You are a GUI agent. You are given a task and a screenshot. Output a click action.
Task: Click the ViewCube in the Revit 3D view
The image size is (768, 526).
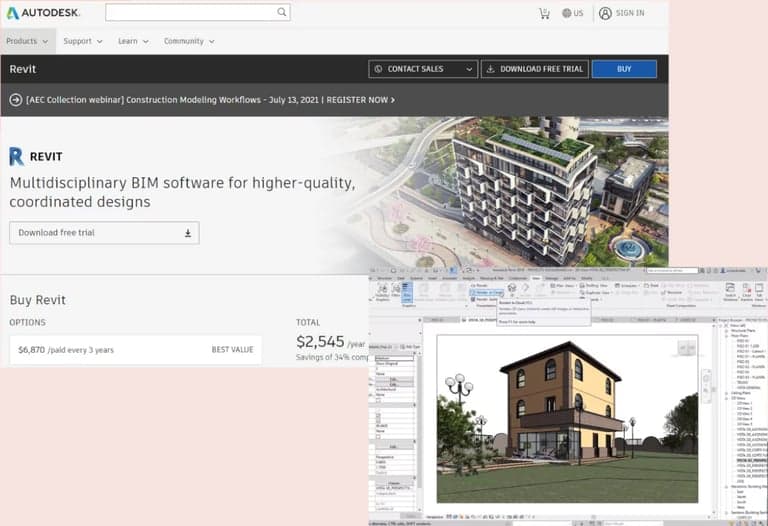click(687, 348)
